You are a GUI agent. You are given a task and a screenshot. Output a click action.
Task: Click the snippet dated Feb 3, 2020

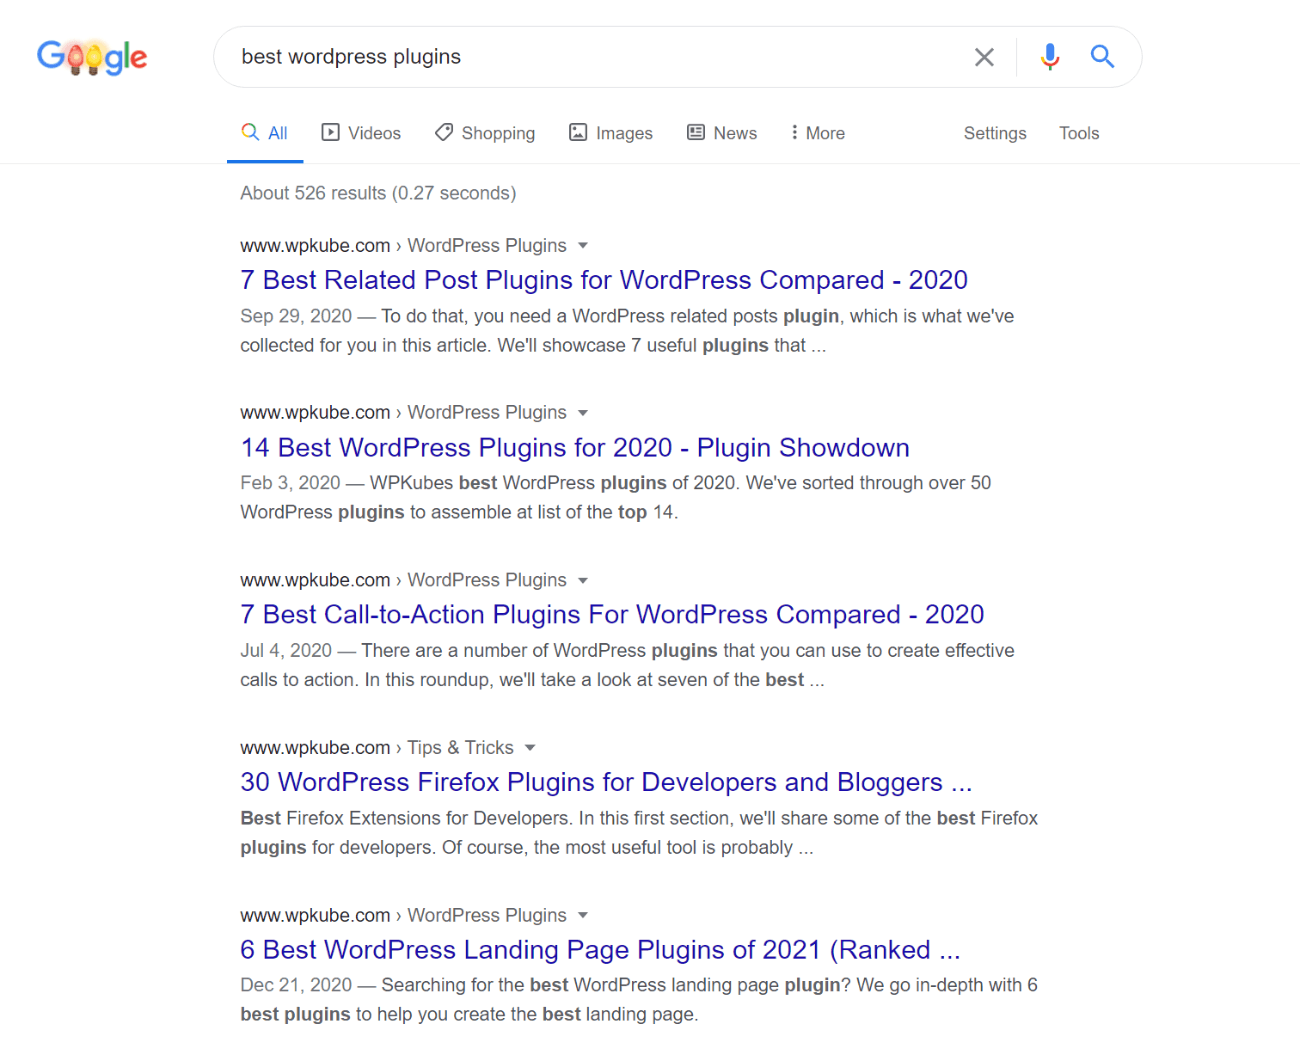(x=616, y=498)
